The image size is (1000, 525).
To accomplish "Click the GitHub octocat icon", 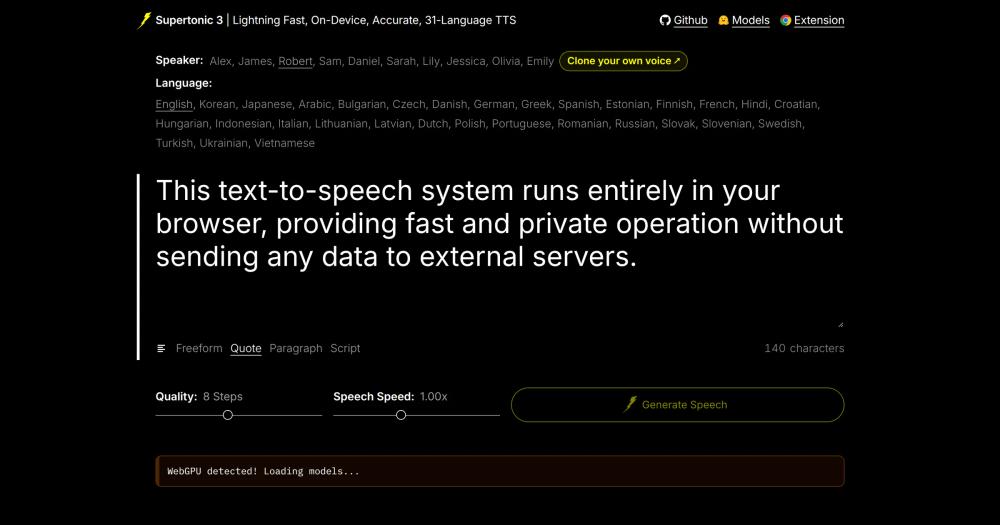I will pyautogui.click(x=665, y=20).
